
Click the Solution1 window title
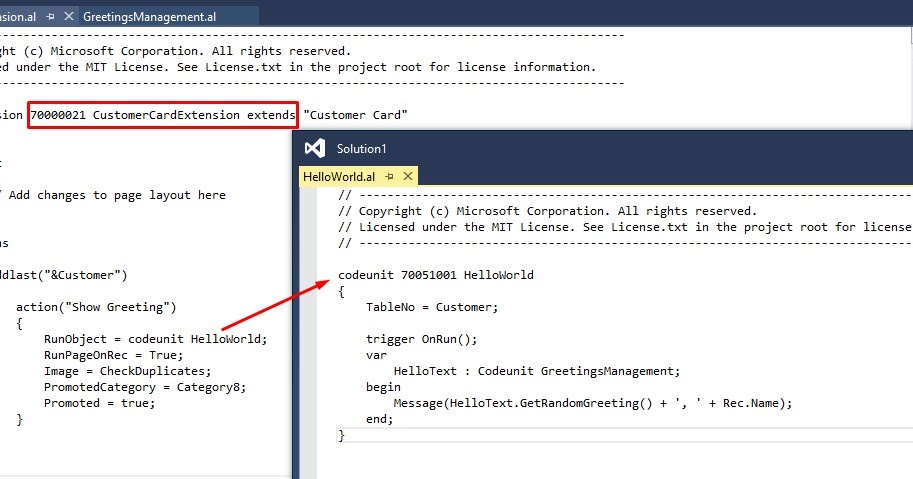point(361,149)
